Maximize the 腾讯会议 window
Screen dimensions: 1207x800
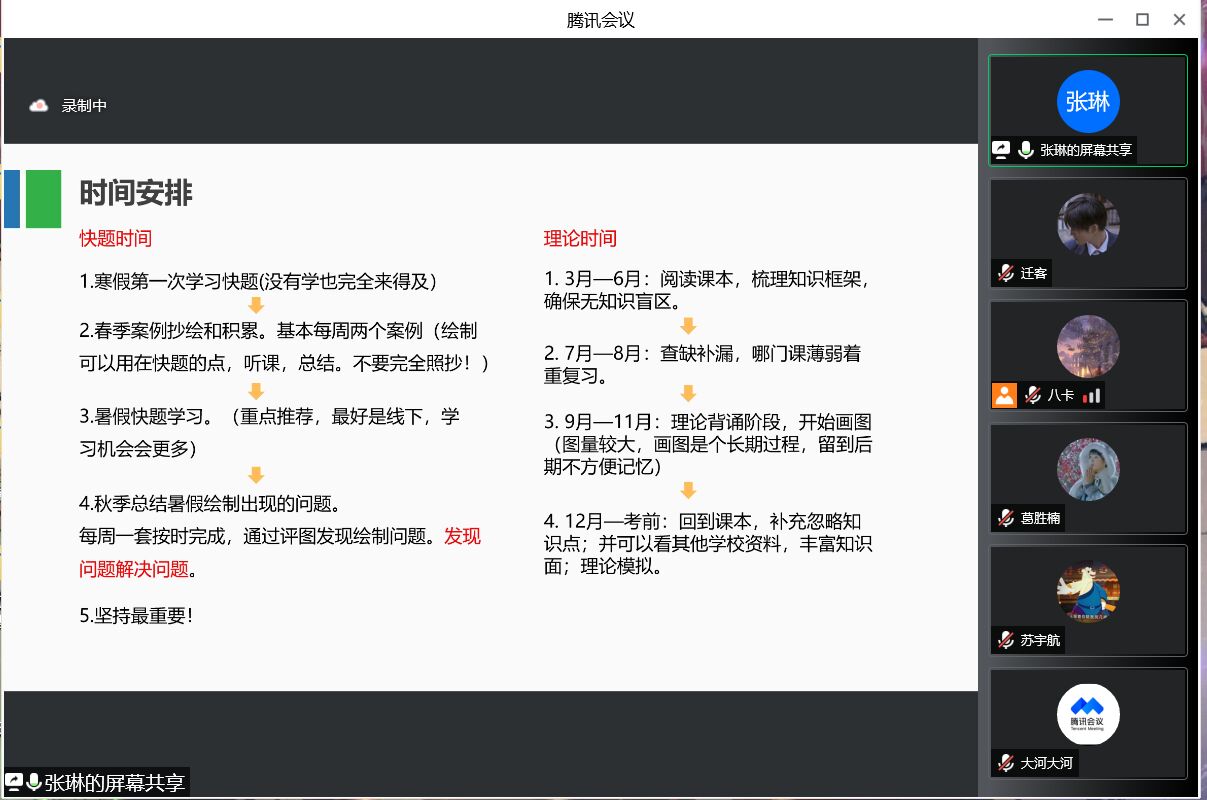click(1142, 19)
